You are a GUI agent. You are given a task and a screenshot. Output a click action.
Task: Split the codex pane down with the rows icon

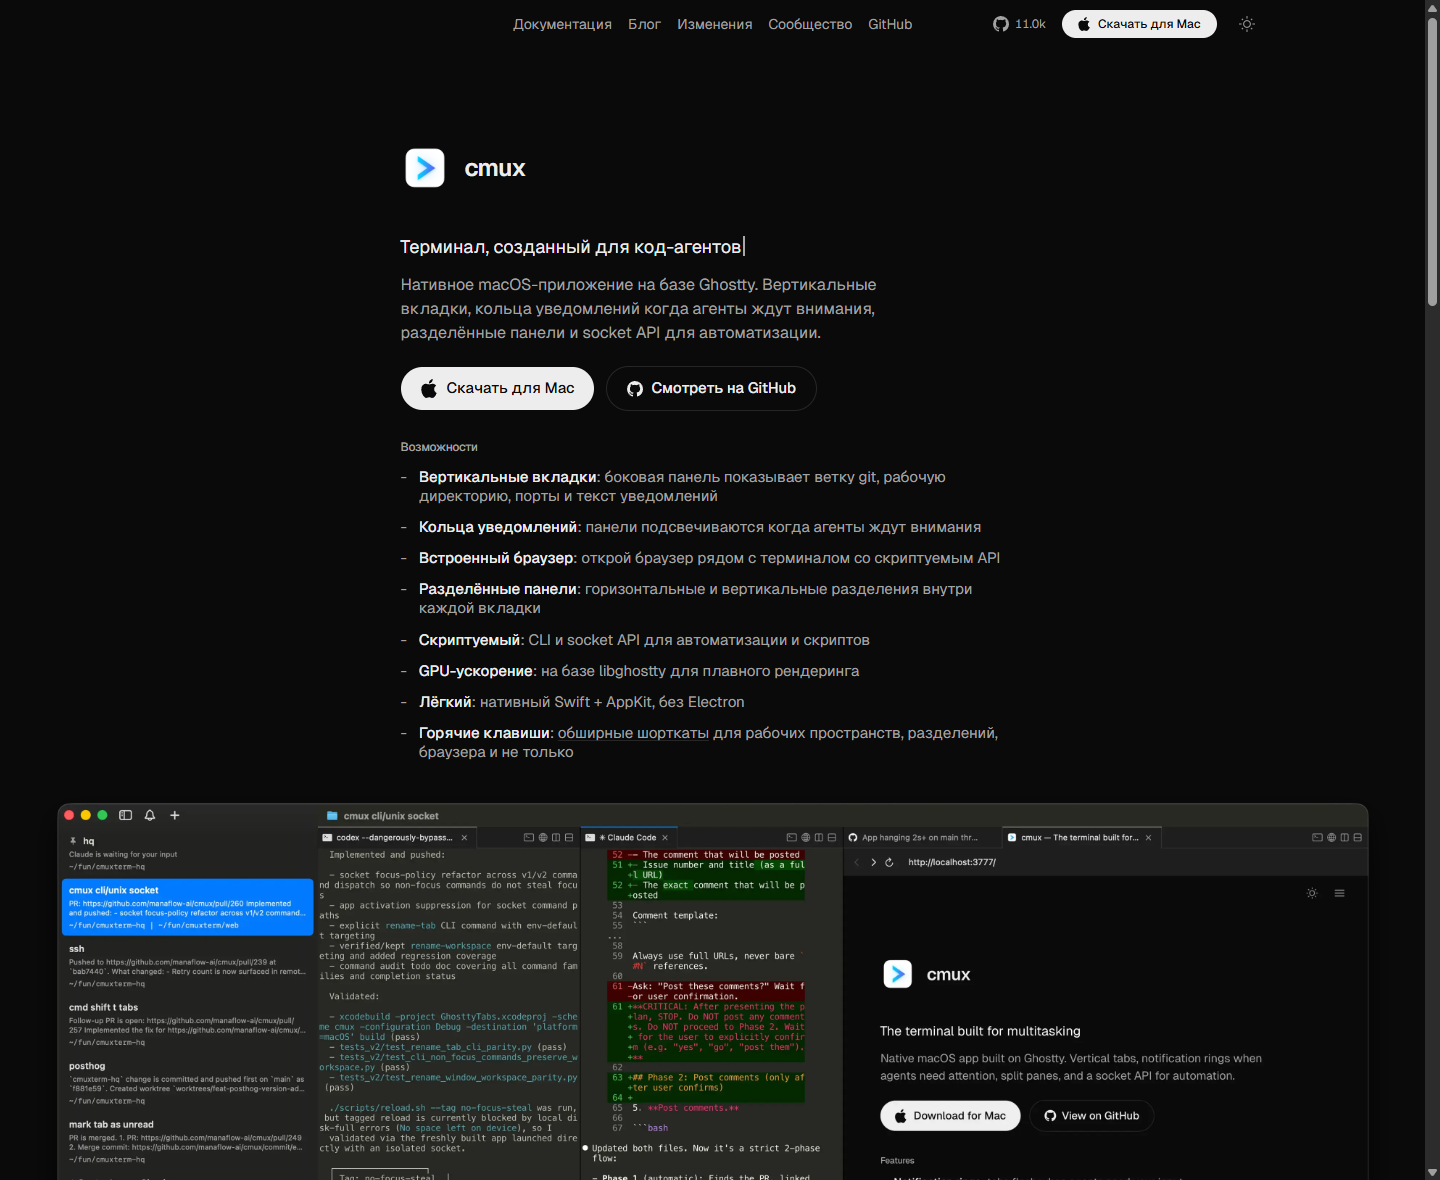tap(569, 837)
